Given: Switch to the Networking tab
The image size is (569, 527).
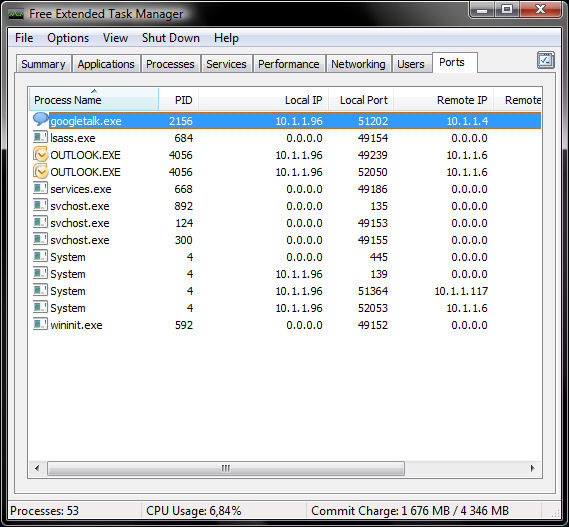Looking at the screenshot, I should 358,64.
